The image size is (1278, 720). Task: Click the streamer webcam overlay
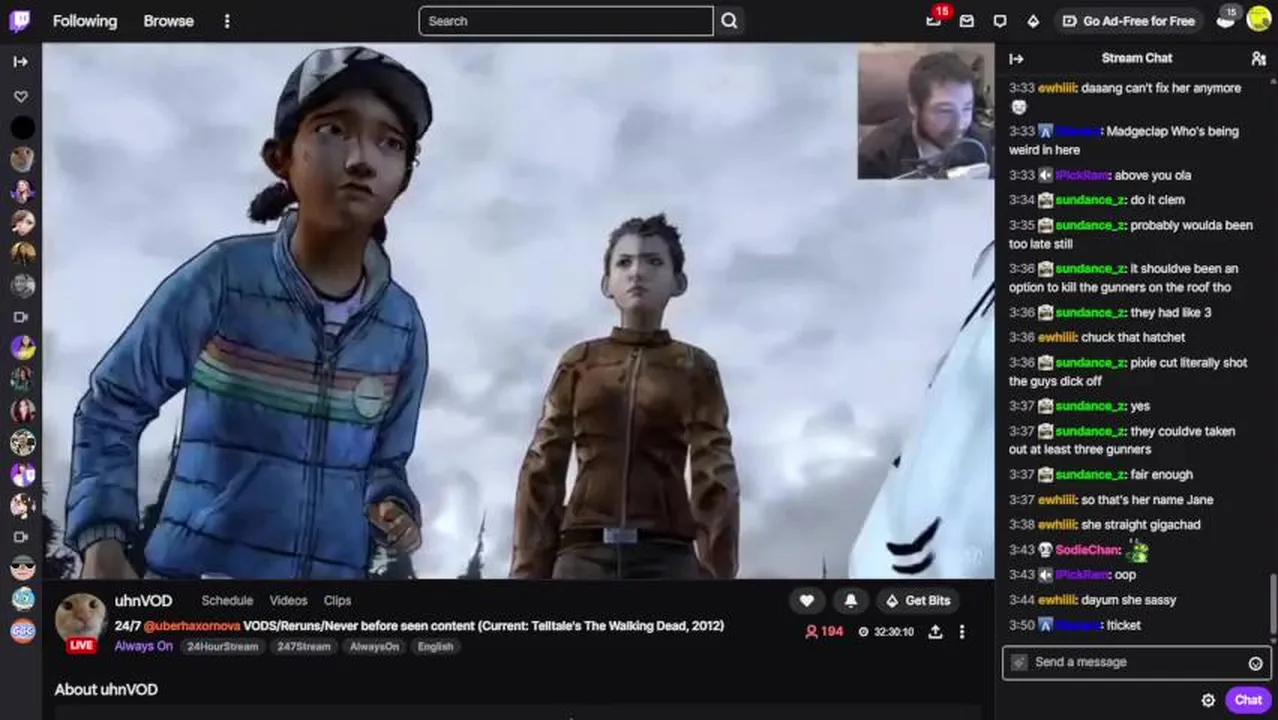tap(925, 111)
